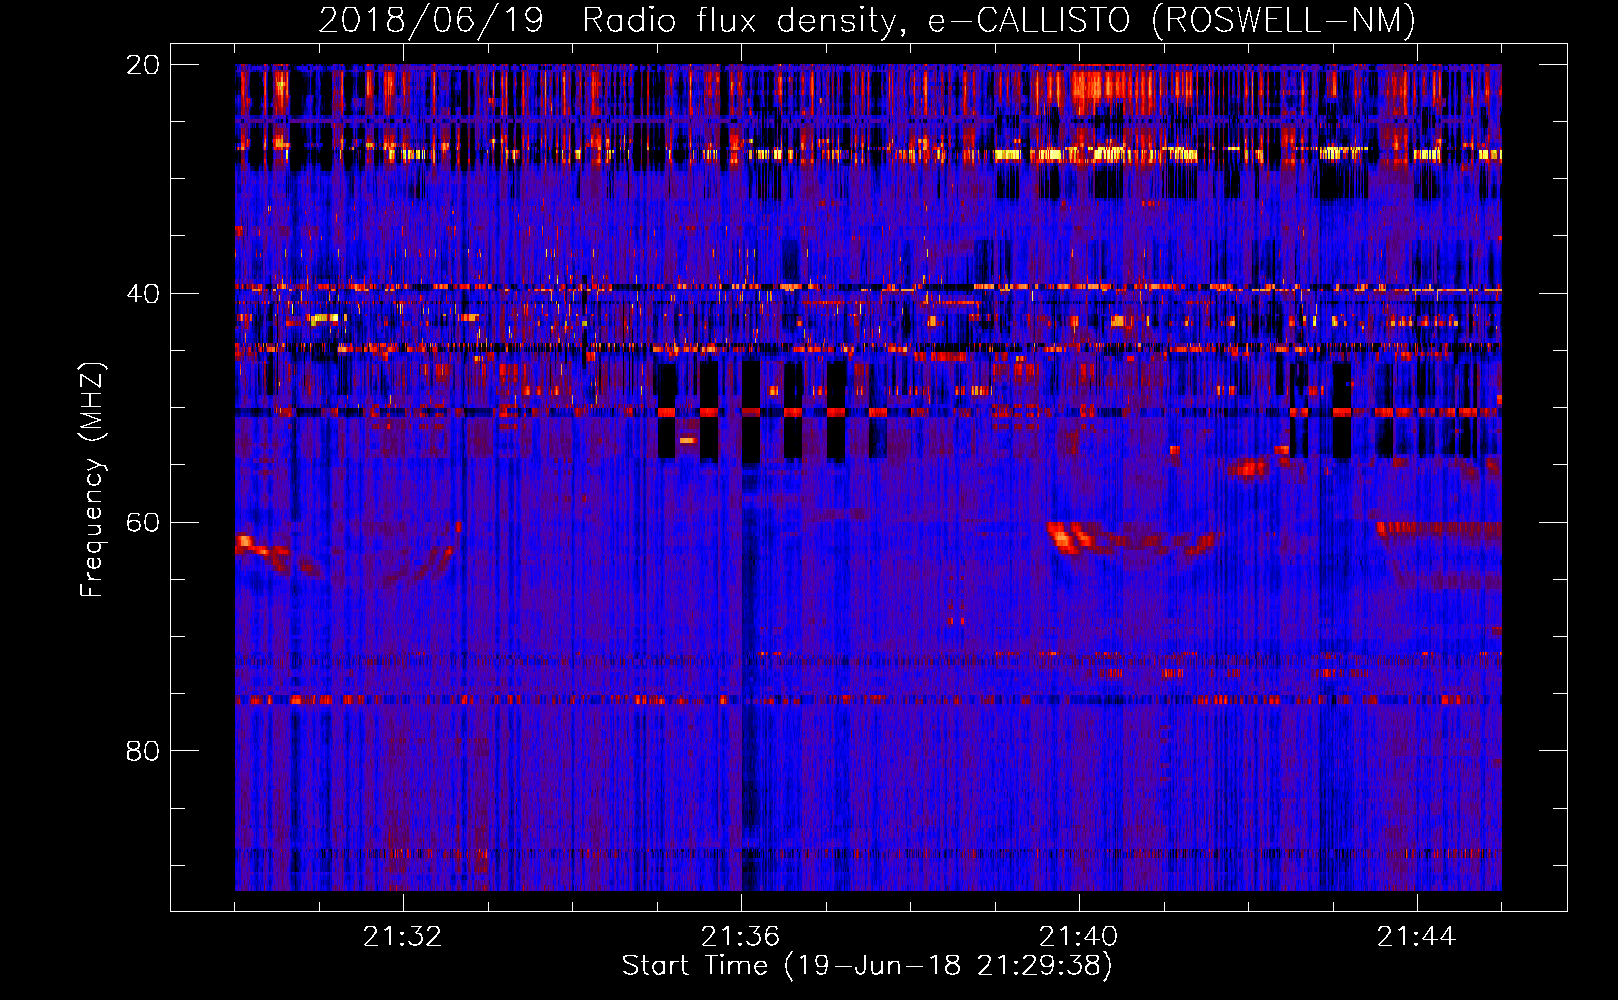Viewport: 1618px width, 1000px height.
Task: Click the 80 frequency tick label
Action: [143, 750]
